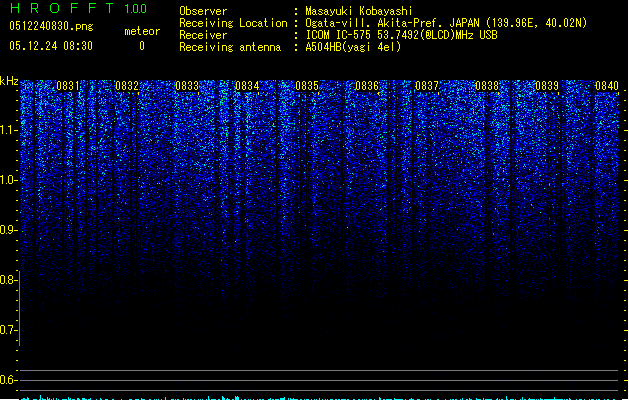Click the antenna value A504HB(yagi 4el)
Image resolution: width=629 pixels, height=400 pixels.
coord(353,47)
